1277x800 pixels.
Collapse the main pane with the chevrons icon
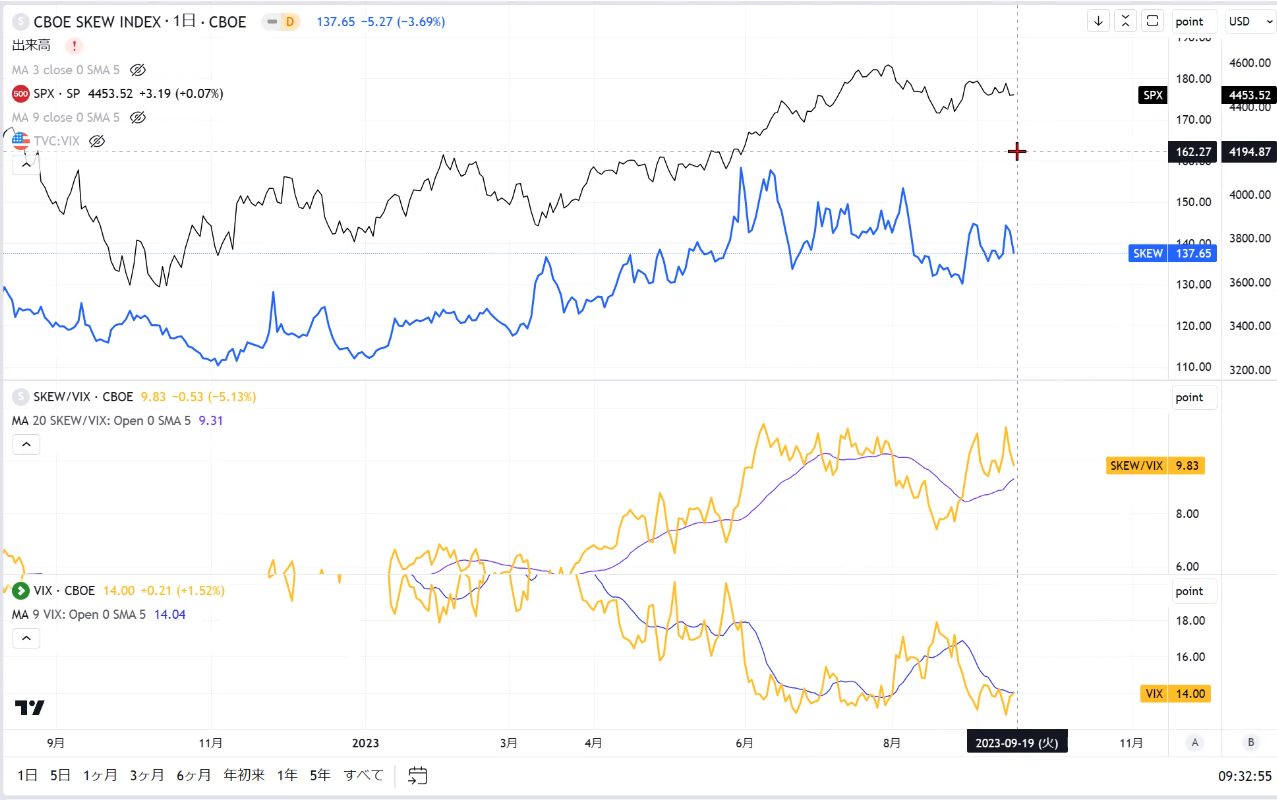(x=1126, y=21)
